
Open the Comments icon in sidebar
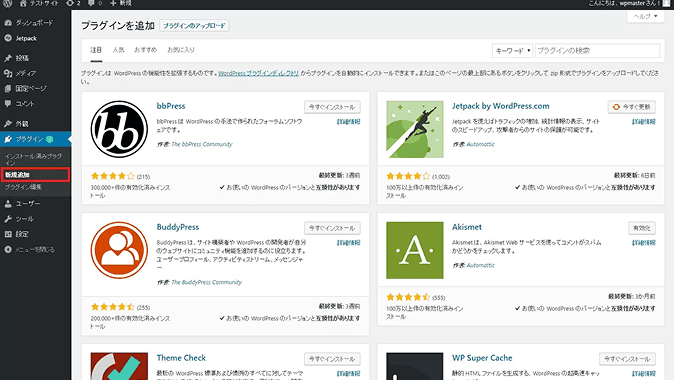pos(8,104)
